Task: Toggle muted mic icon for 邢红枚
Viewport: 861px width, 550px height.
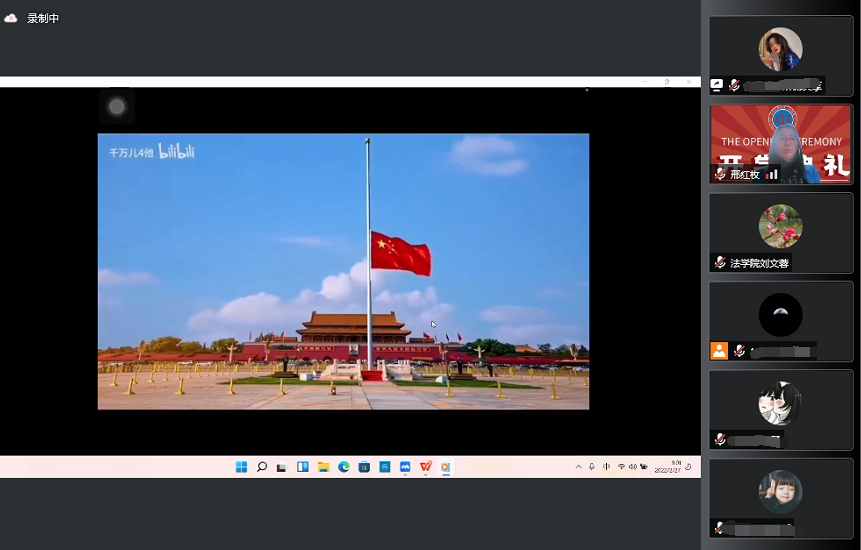Action: (720, 174)
